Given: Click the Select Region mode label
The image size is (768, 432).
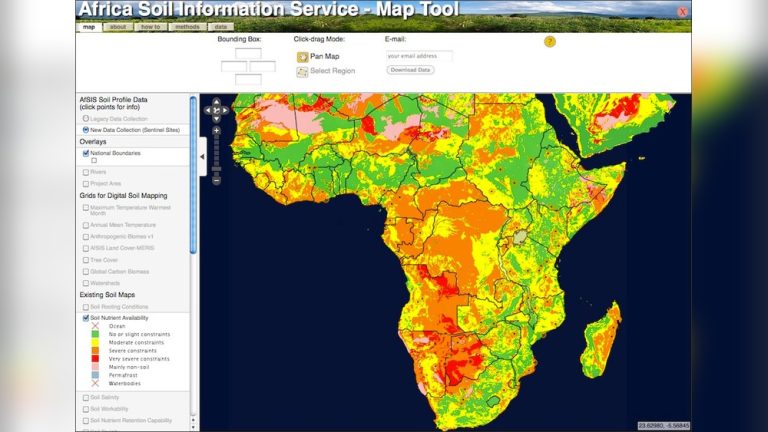Looking at the screenshot, I should point(333,71).
